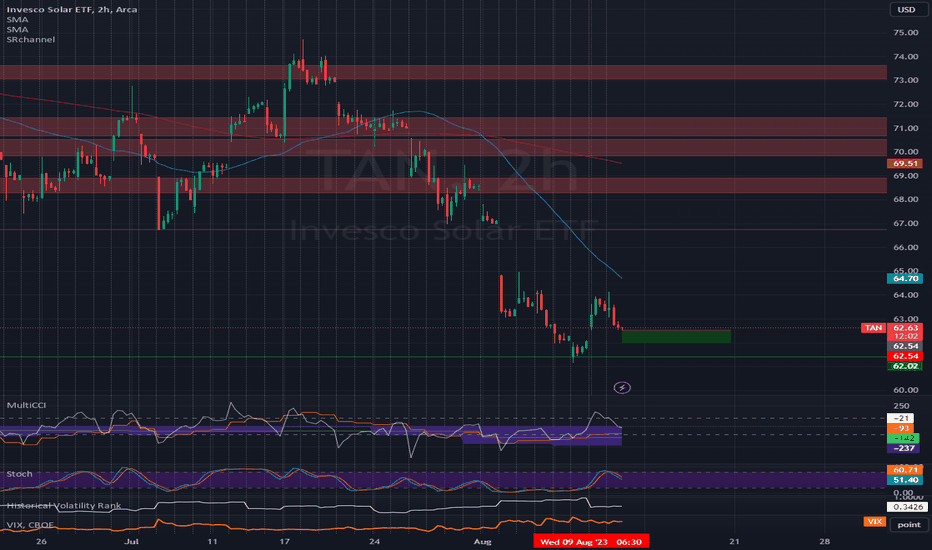
Task: Select the Invesco Solar ETF chart title
Action: tap(72, 10)
